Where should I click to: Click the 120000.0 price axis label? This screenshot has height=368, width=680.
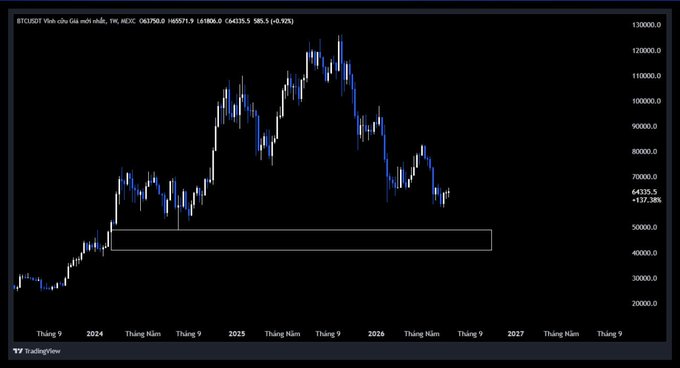pos(646,51)
